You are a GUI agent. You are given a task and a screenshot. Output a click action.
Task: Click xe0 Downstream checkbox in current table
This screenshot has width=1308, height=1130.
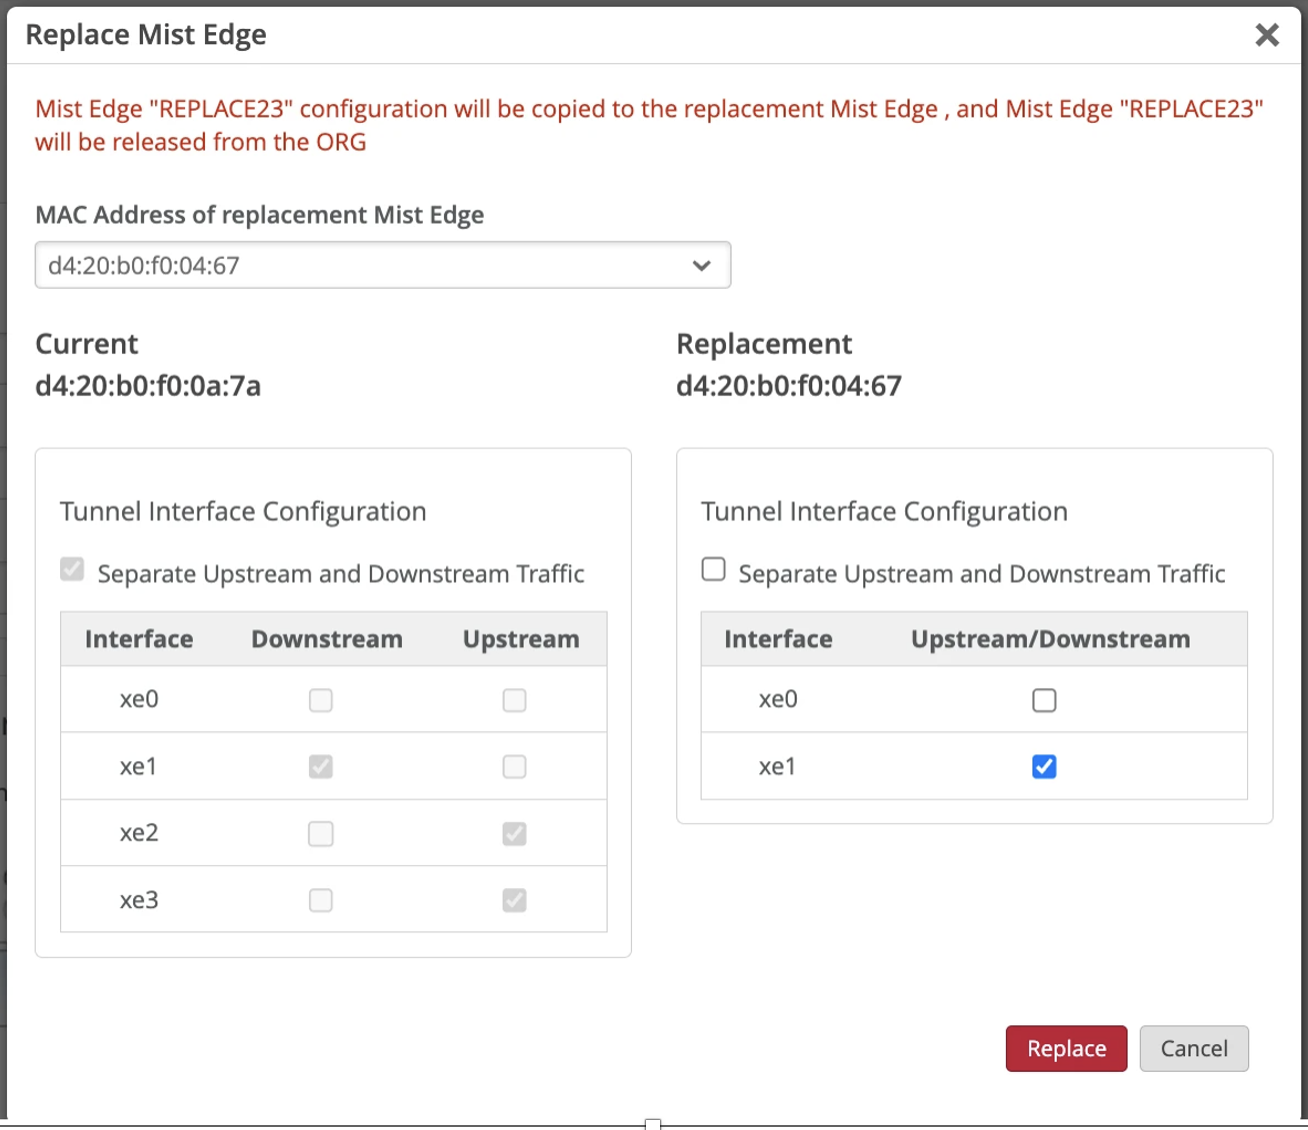coord(321,700)
